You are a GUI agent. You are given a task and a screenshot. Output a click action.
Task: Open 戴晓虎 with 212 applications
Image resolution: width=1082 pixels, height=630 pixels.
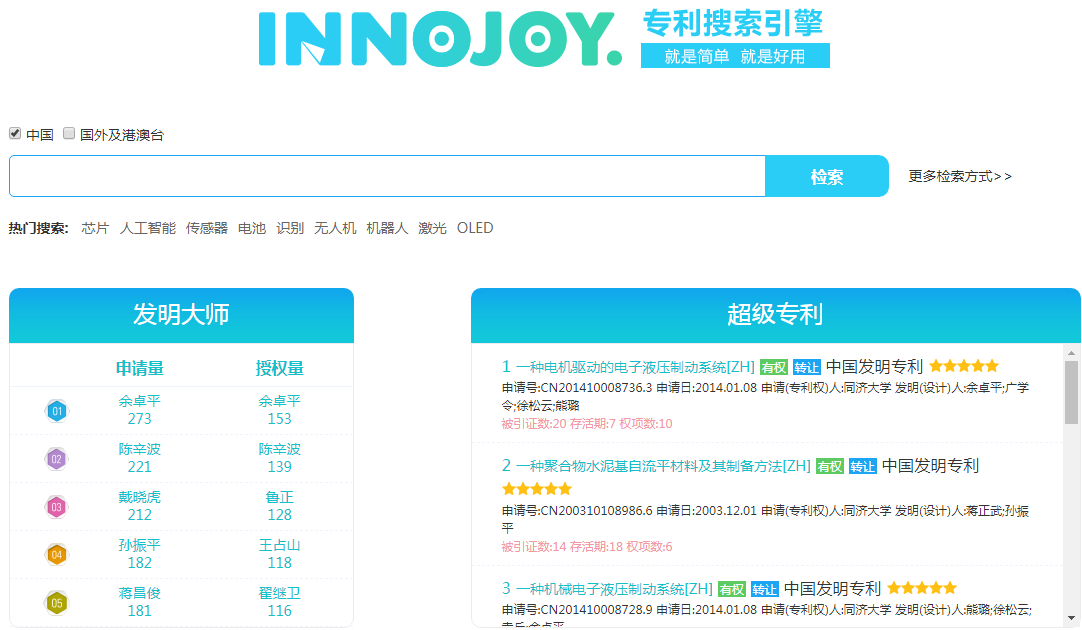point(139,506)
